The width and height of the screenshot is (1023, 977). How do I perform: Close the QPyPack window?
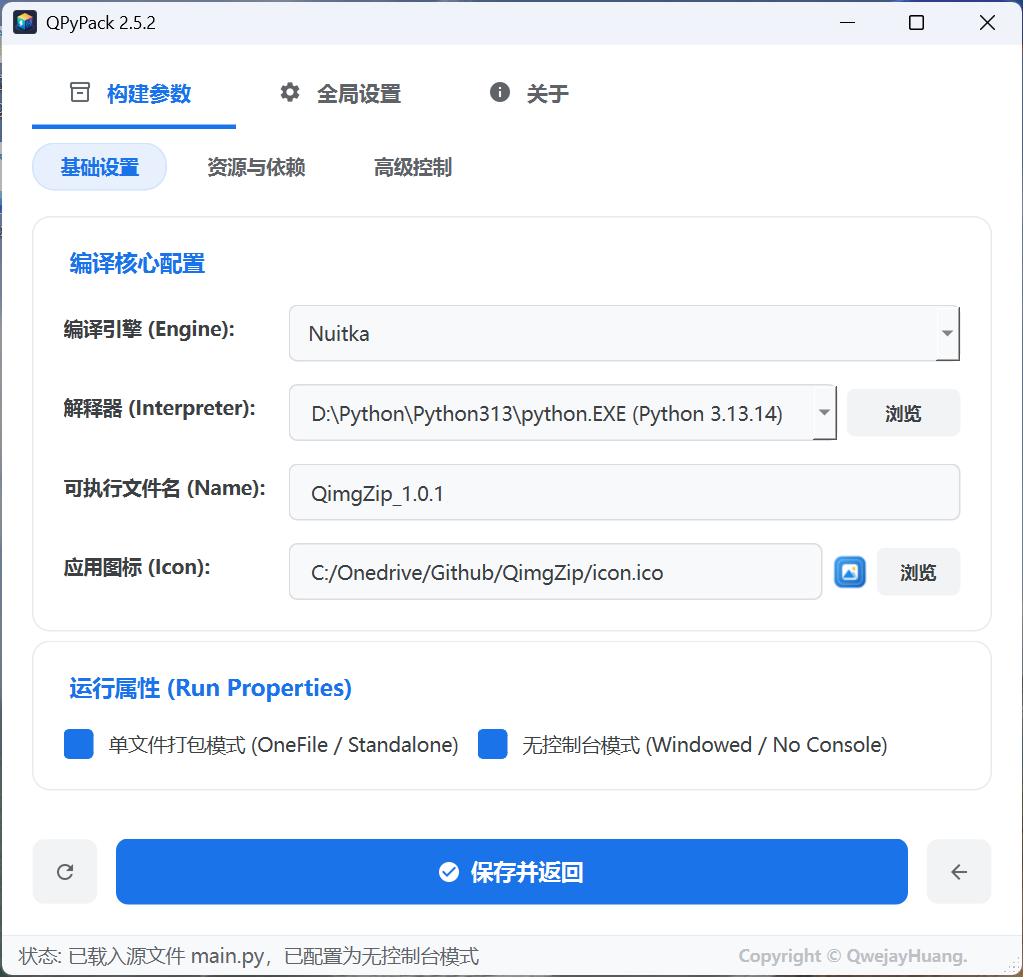click(x=987, y=23)
